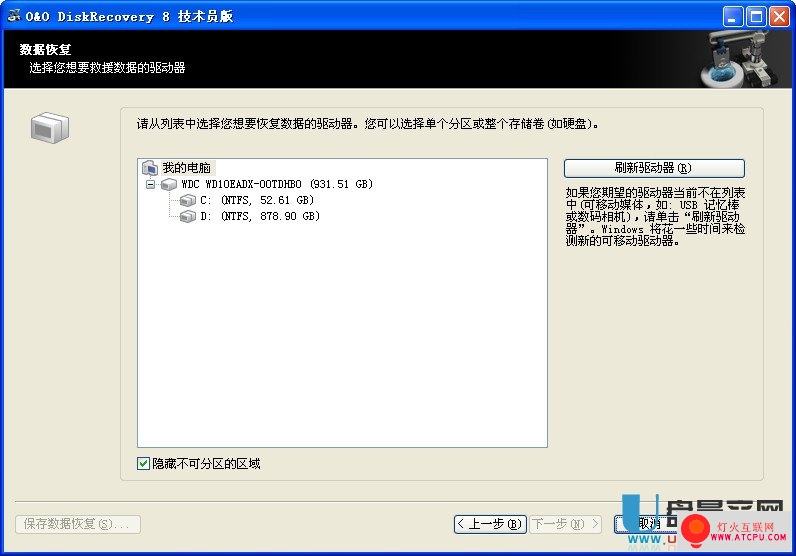
Task: Toggle the 隐藏不可分区的区域 checkbox
Action: click(143, 463)
